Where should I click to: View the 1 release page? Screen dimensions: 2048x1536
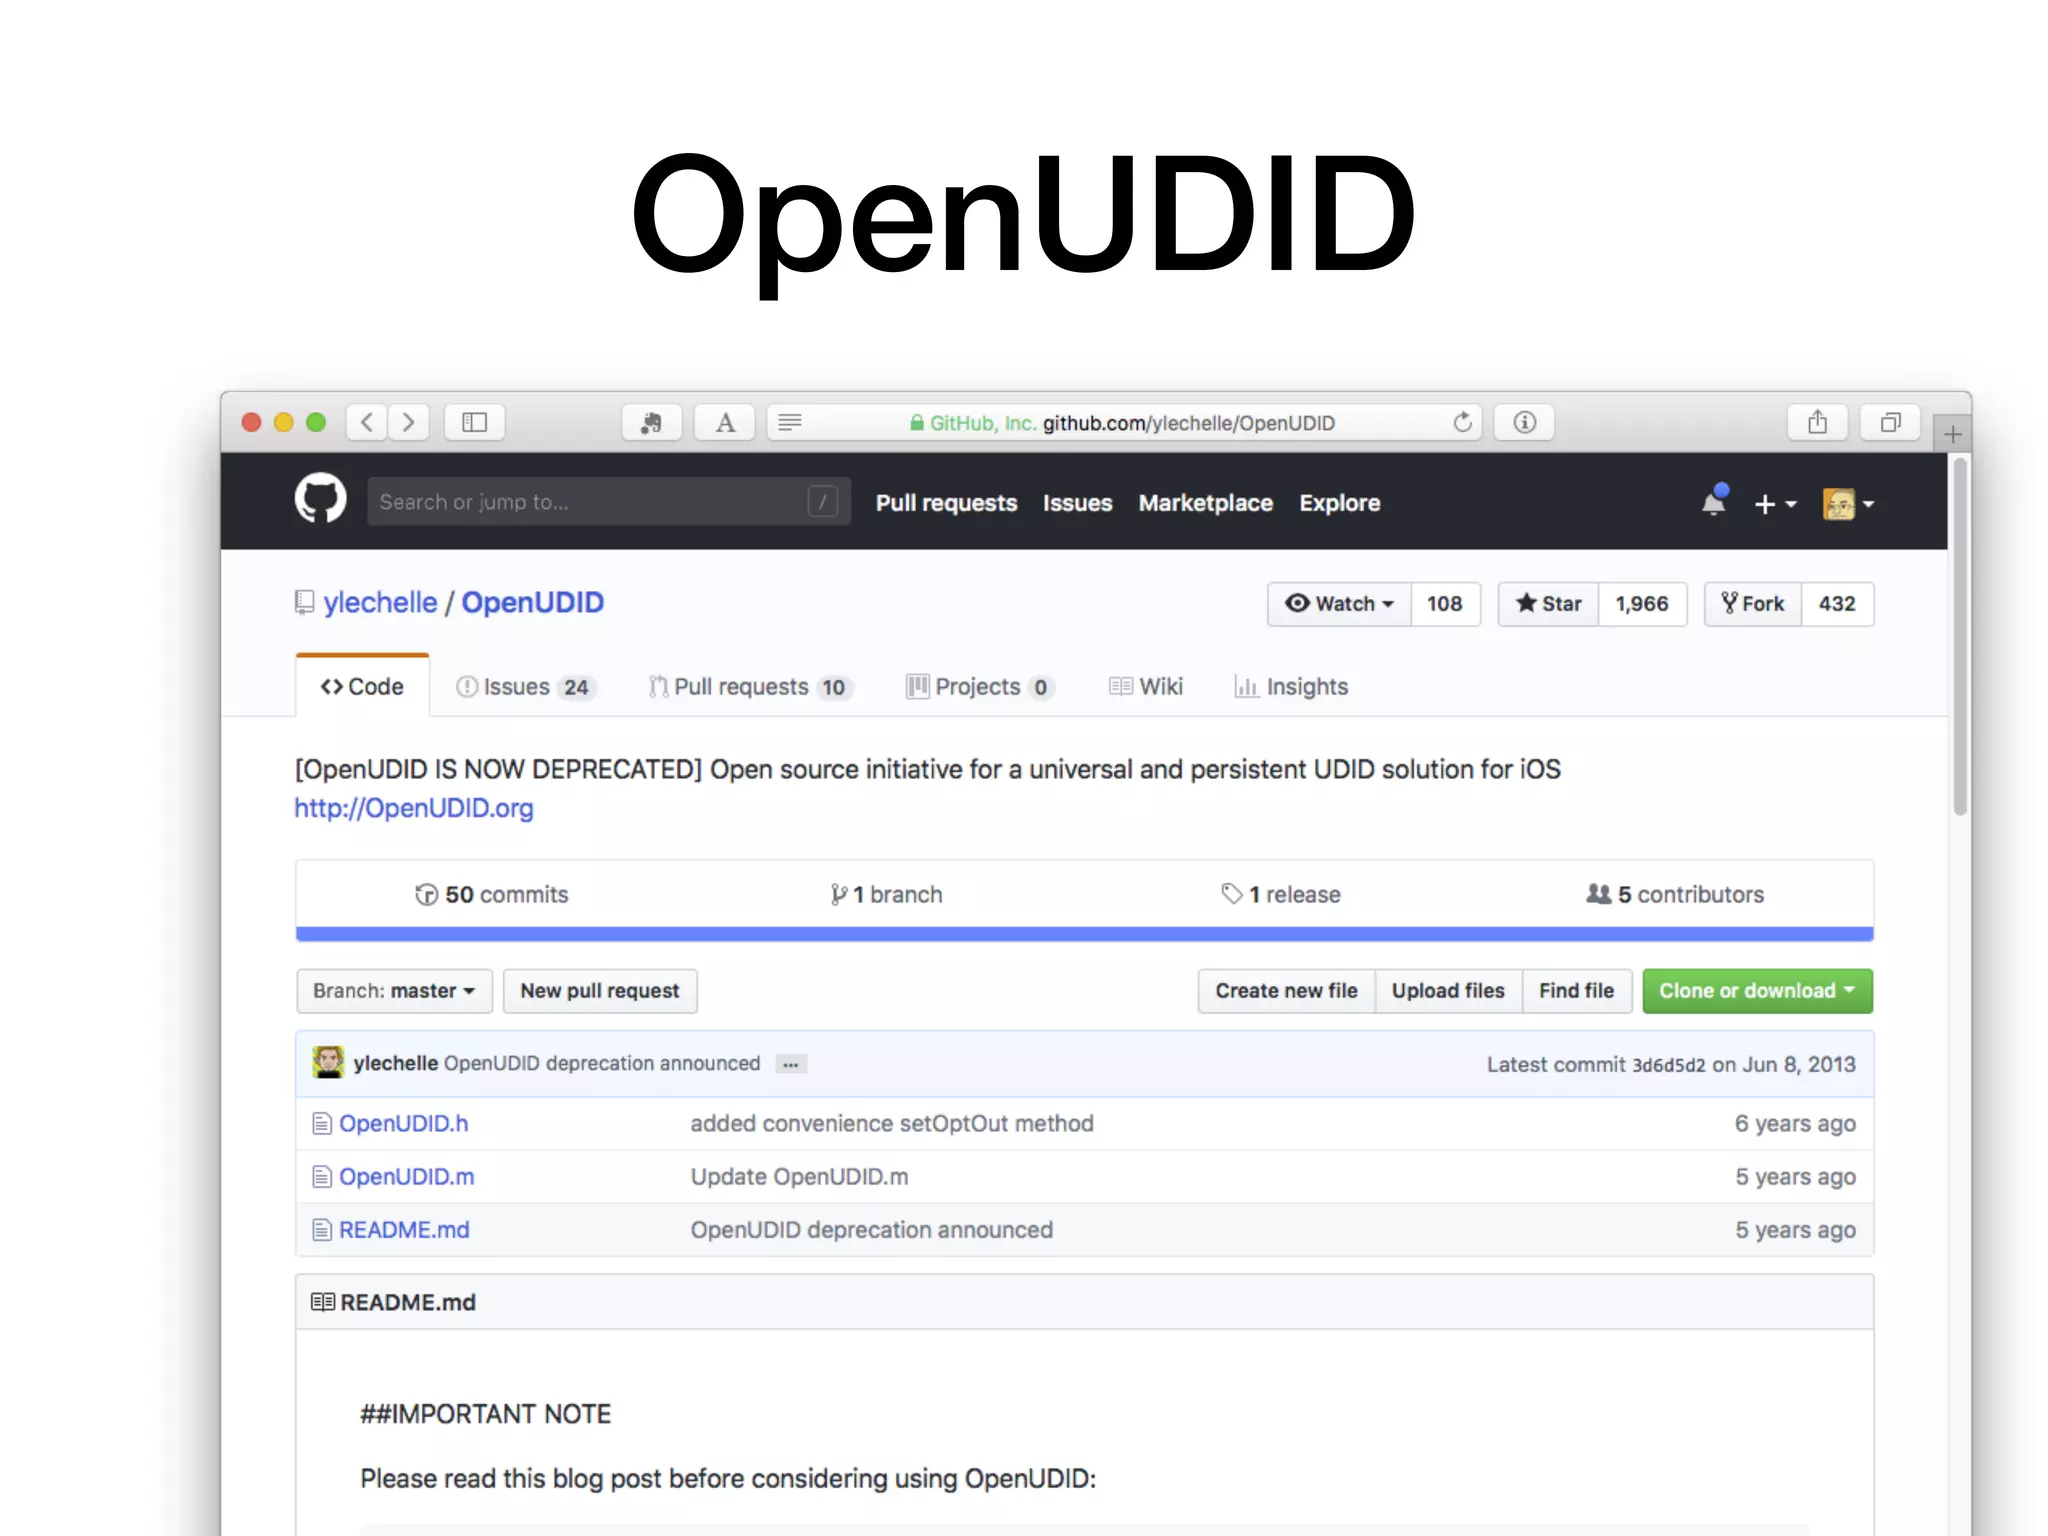pos(1281,895)
